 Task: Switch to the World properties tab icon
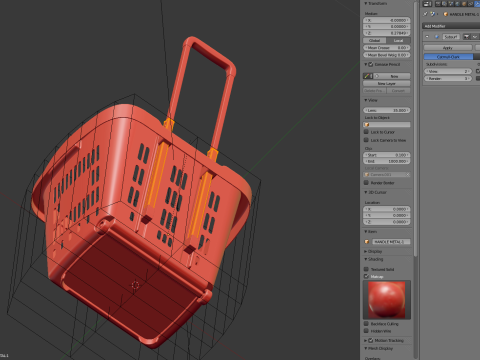pos(457,4)
